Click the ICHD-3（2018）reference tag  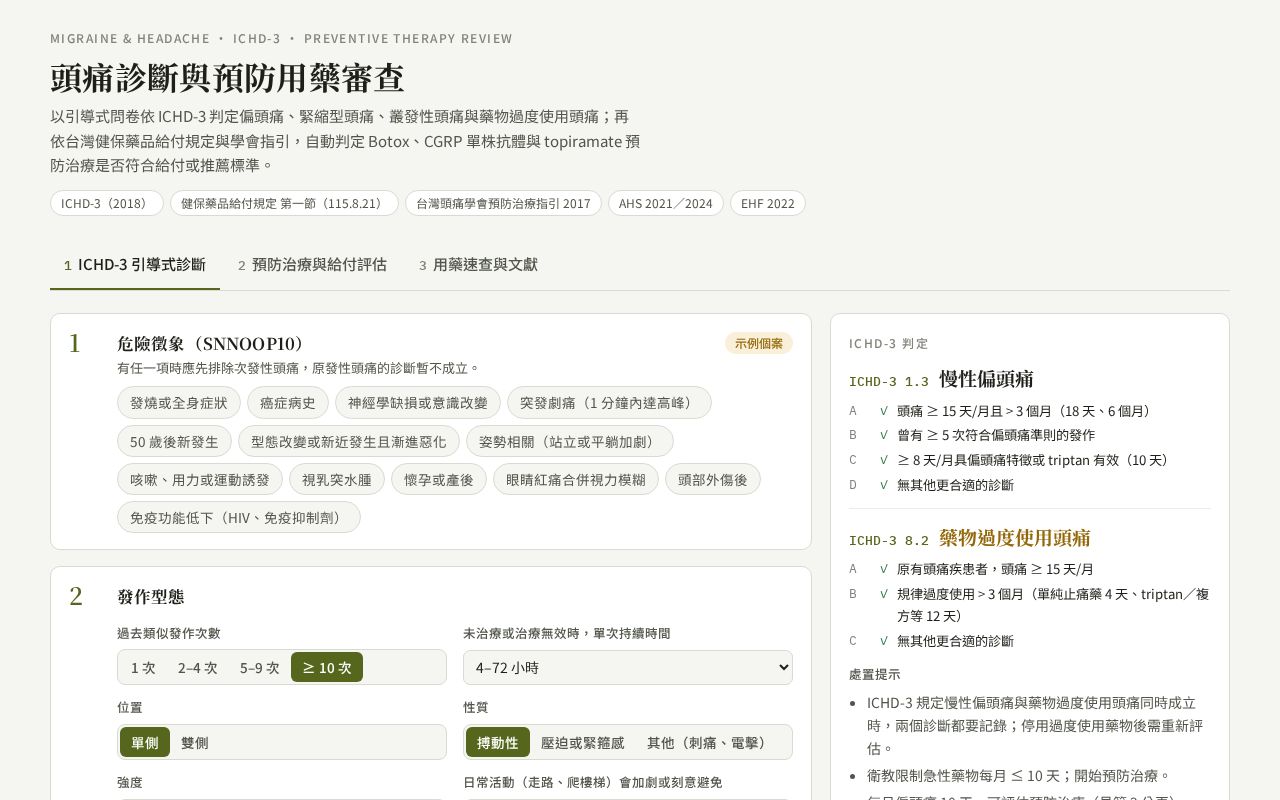(x=107, y=203)
